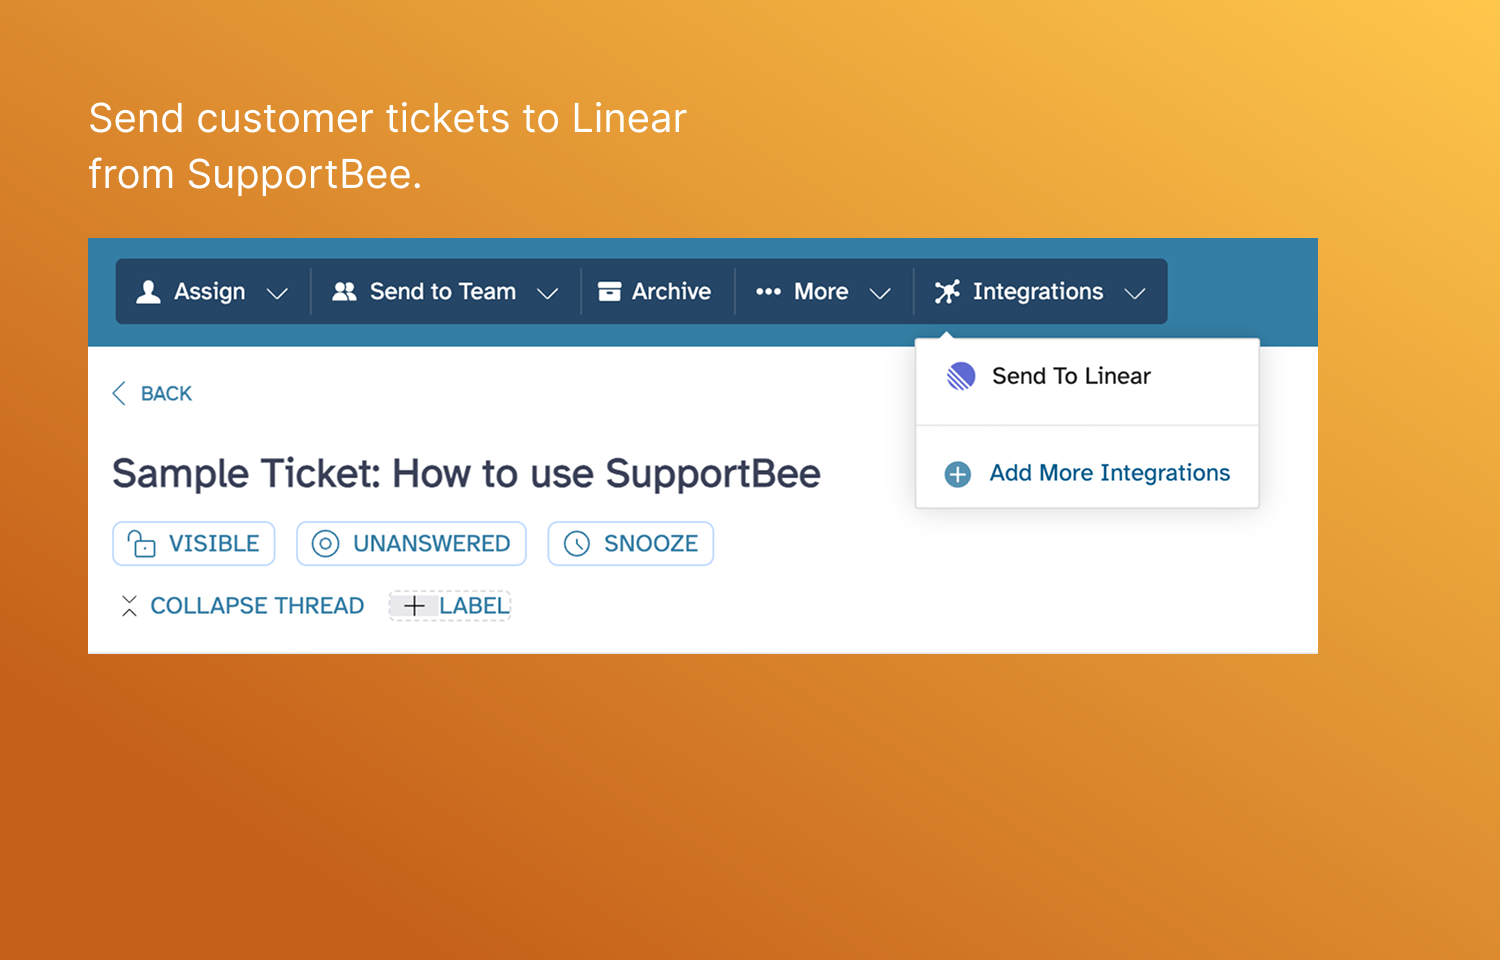Click the group icon next to Send to Team
The image size is (1500, 960).
(x=344, y=291)
